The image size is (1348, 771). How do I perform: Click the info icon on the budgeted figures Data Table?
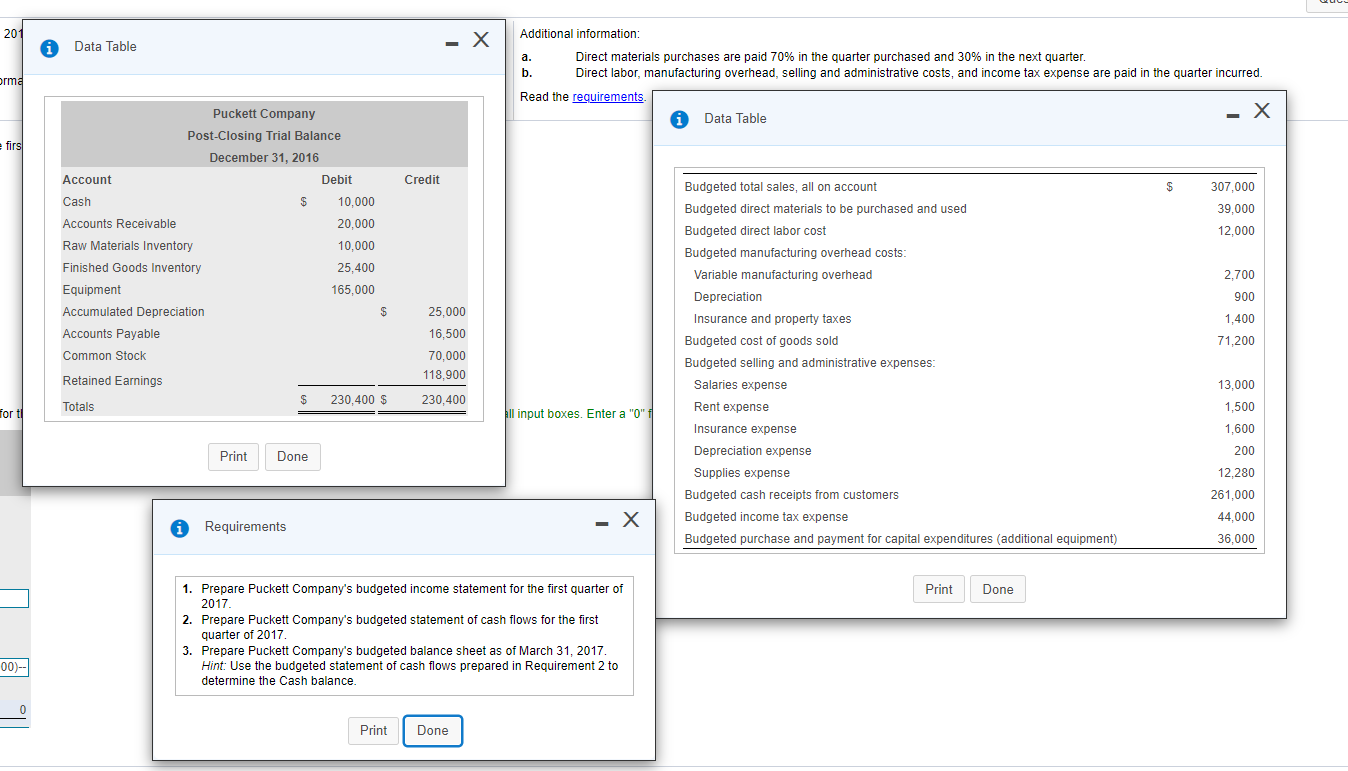point(679,118)
